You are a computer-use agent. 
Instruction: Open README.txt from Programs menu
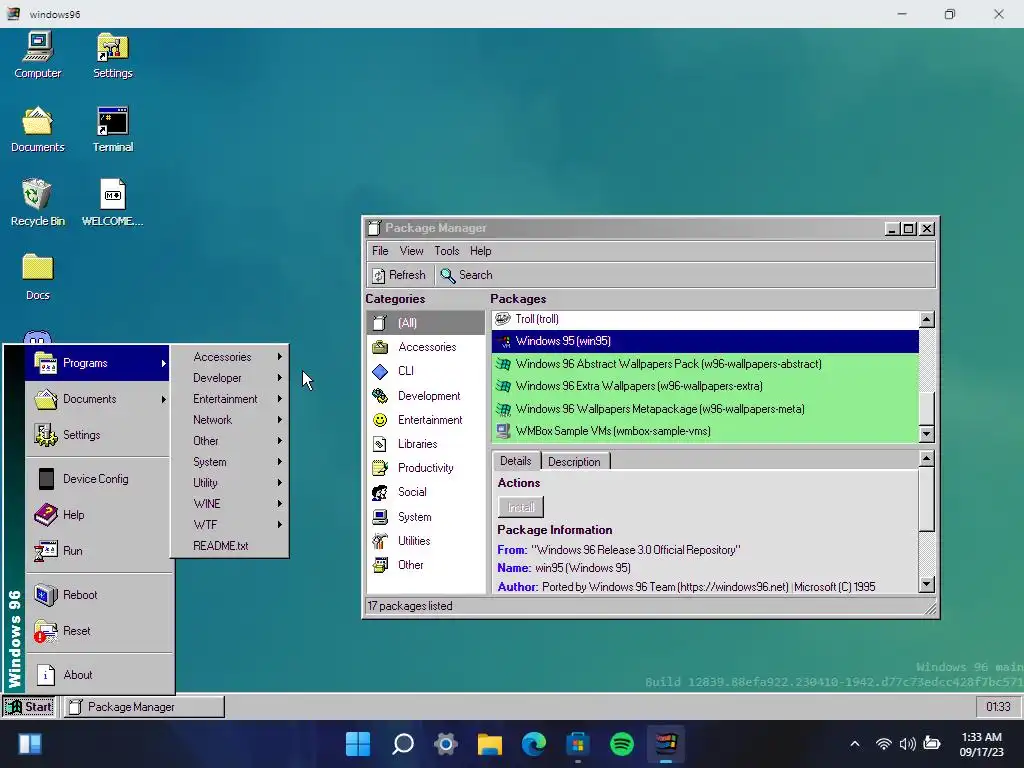coord(230,545)
